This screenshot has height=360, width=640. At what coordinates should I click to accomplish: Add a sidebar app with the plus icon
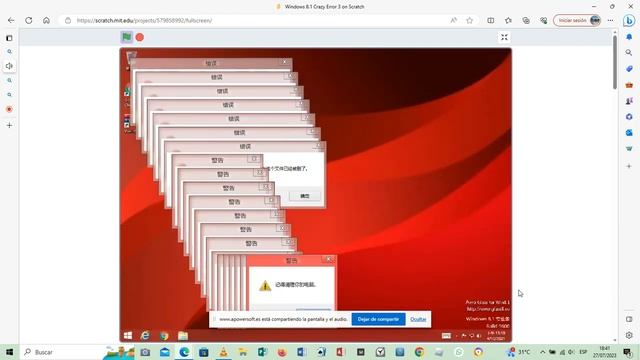[x=629, y=166]
